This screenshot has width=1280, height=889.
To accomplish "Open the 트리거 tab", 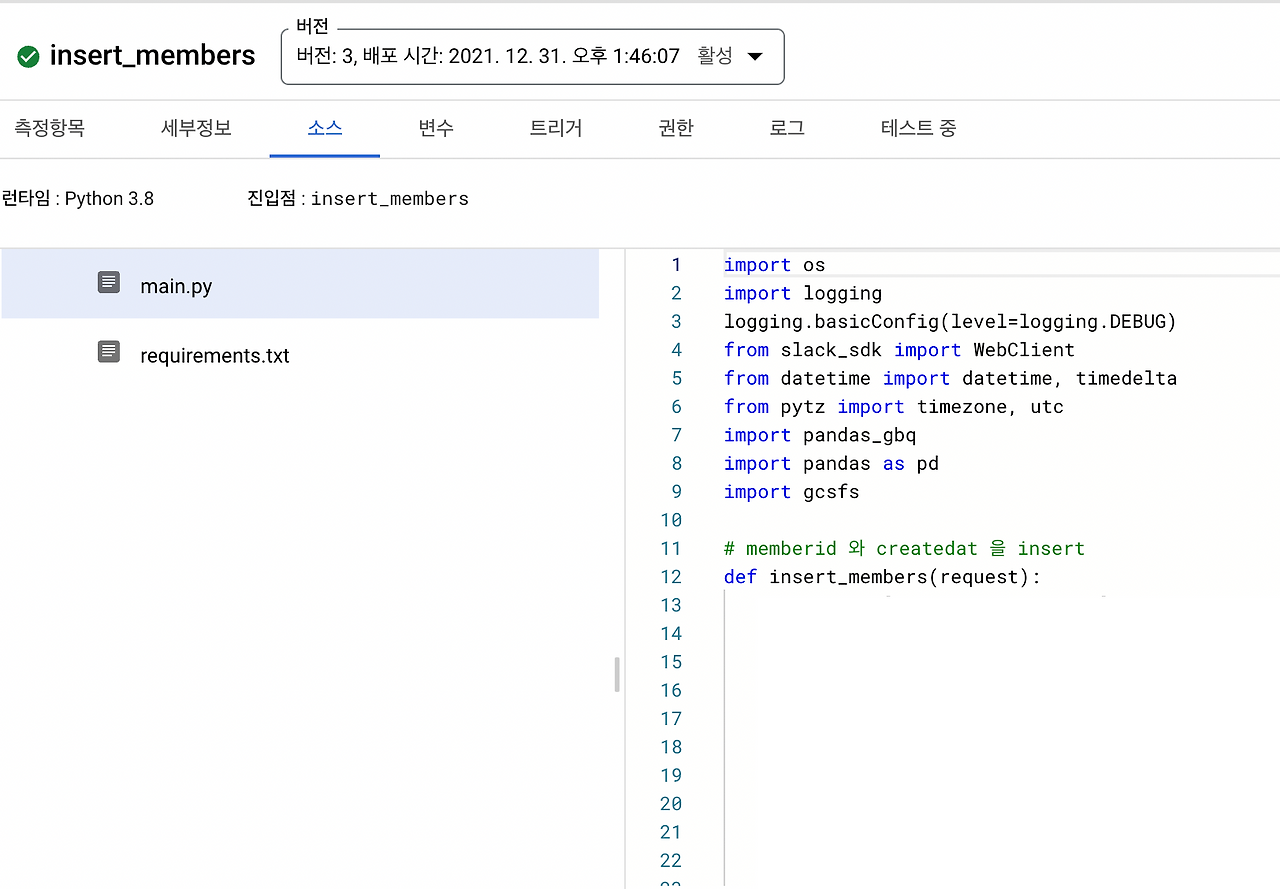I will (x=556, y=128).
